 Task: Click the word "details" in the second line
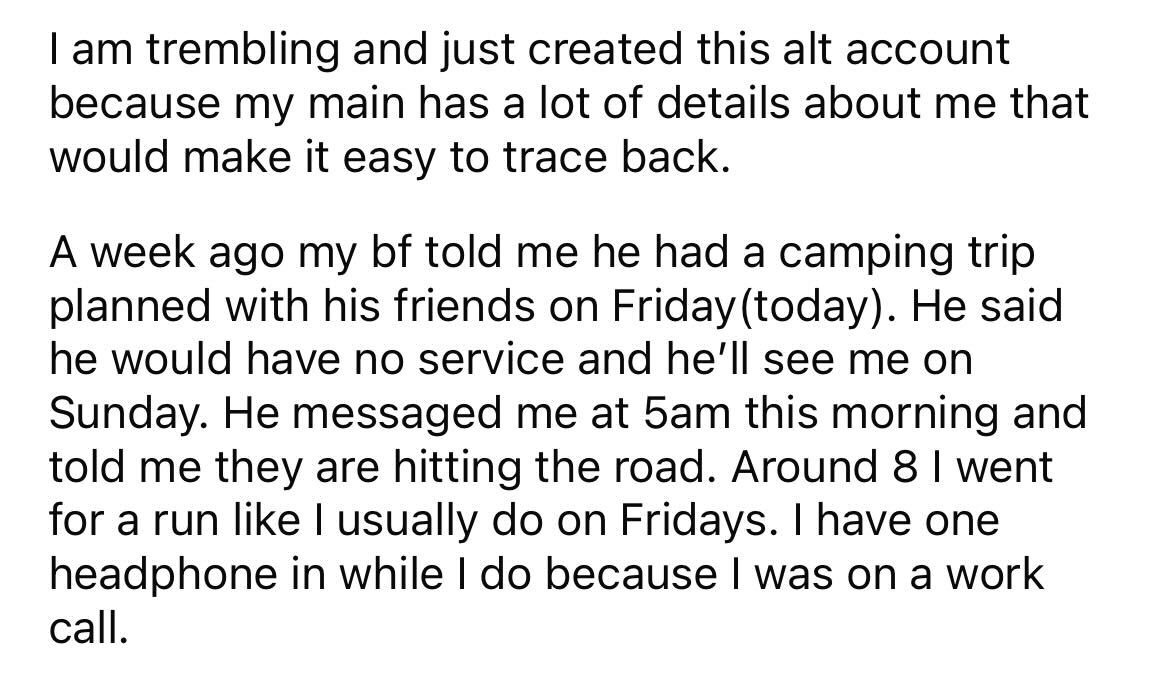pos(723,102)
